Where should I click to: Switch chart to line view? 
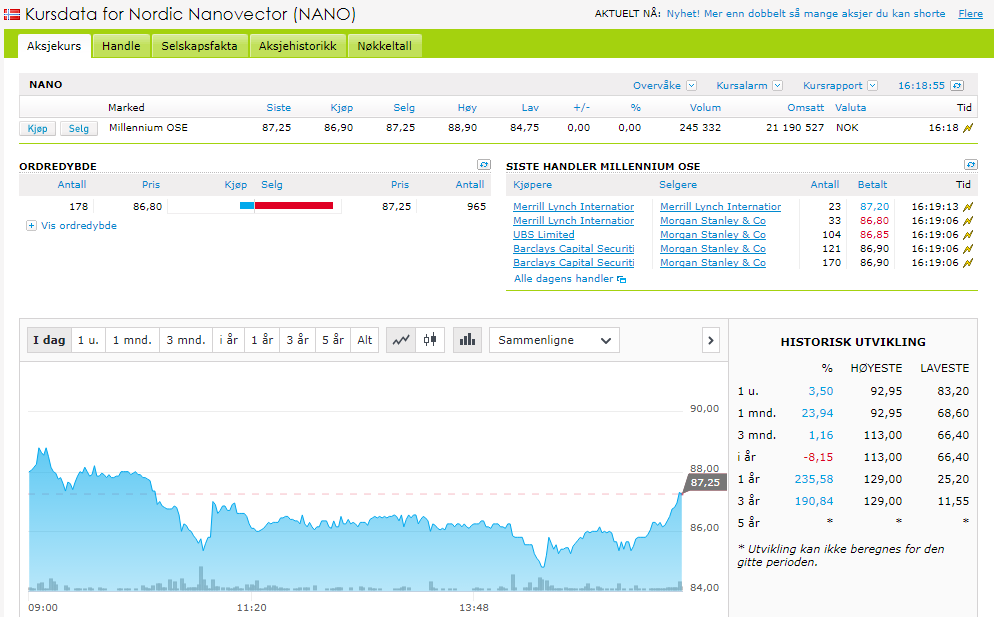(x=401, y=340)
